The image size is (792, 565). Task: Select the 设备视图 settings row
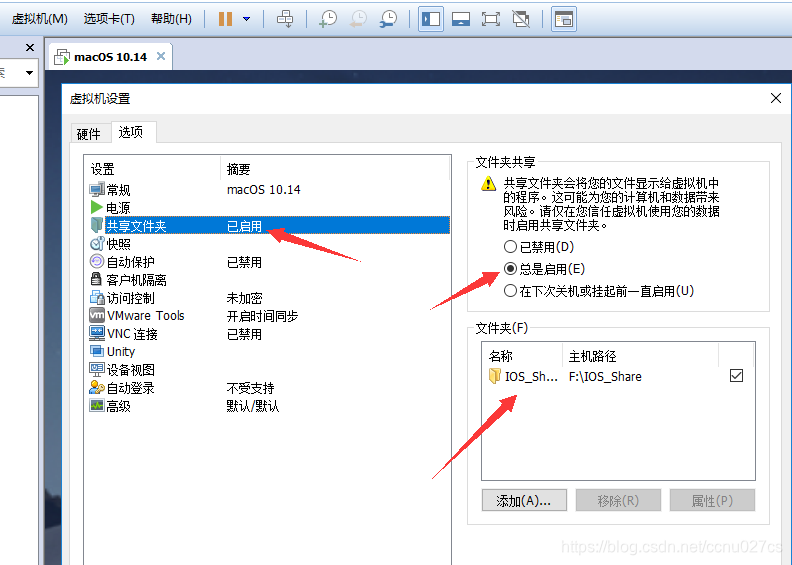[268, 370]
